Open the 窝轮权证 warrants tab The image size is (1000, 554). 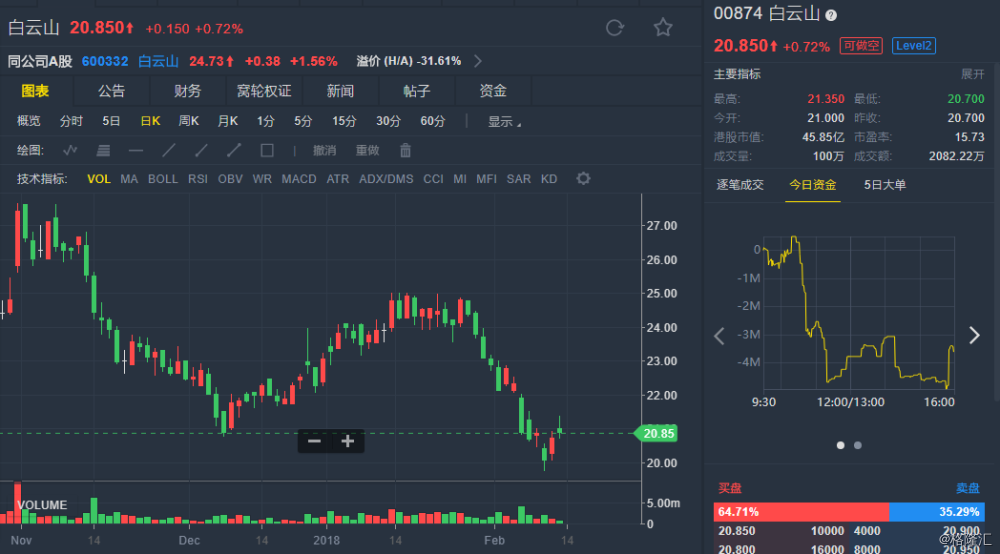264,91
